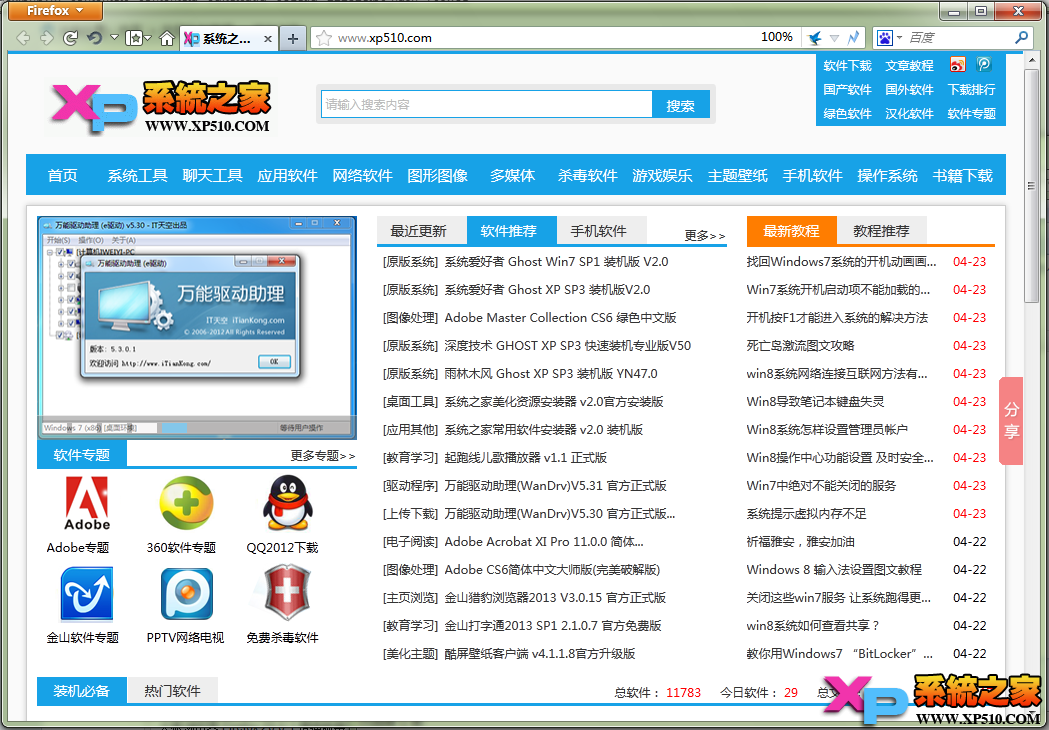Bookmark this page with the address bar star
This screenshot has height=730, width=1049.
pos(324,38)
